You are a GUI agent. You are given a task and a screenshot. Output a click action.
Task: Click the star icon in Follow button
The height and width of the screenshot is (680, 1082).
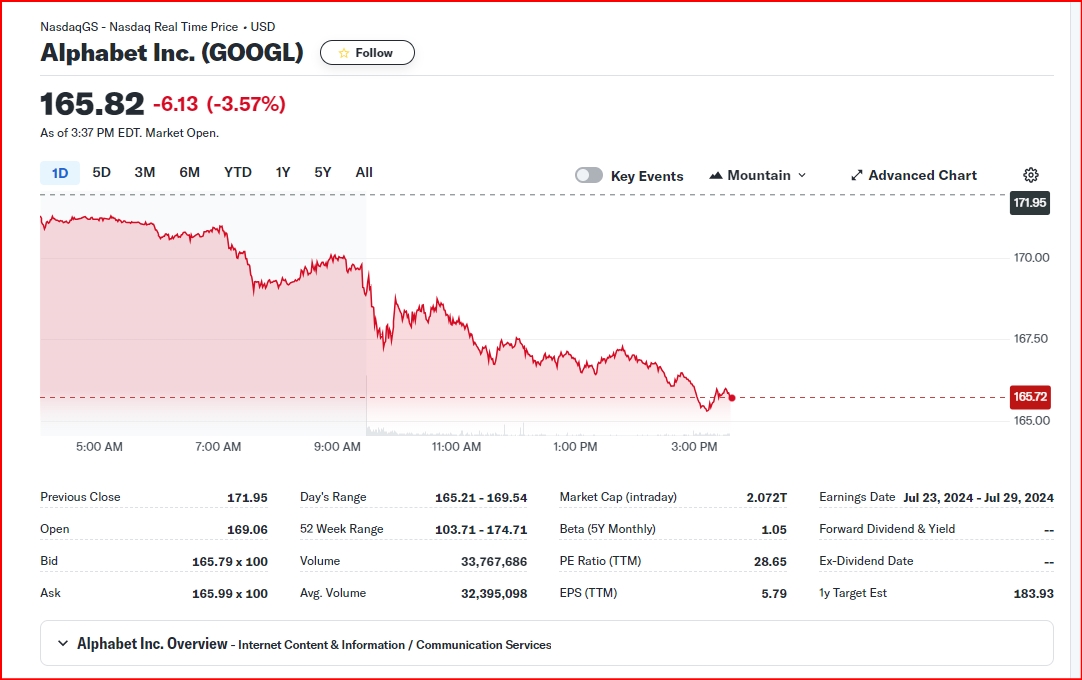coord(344,53)
